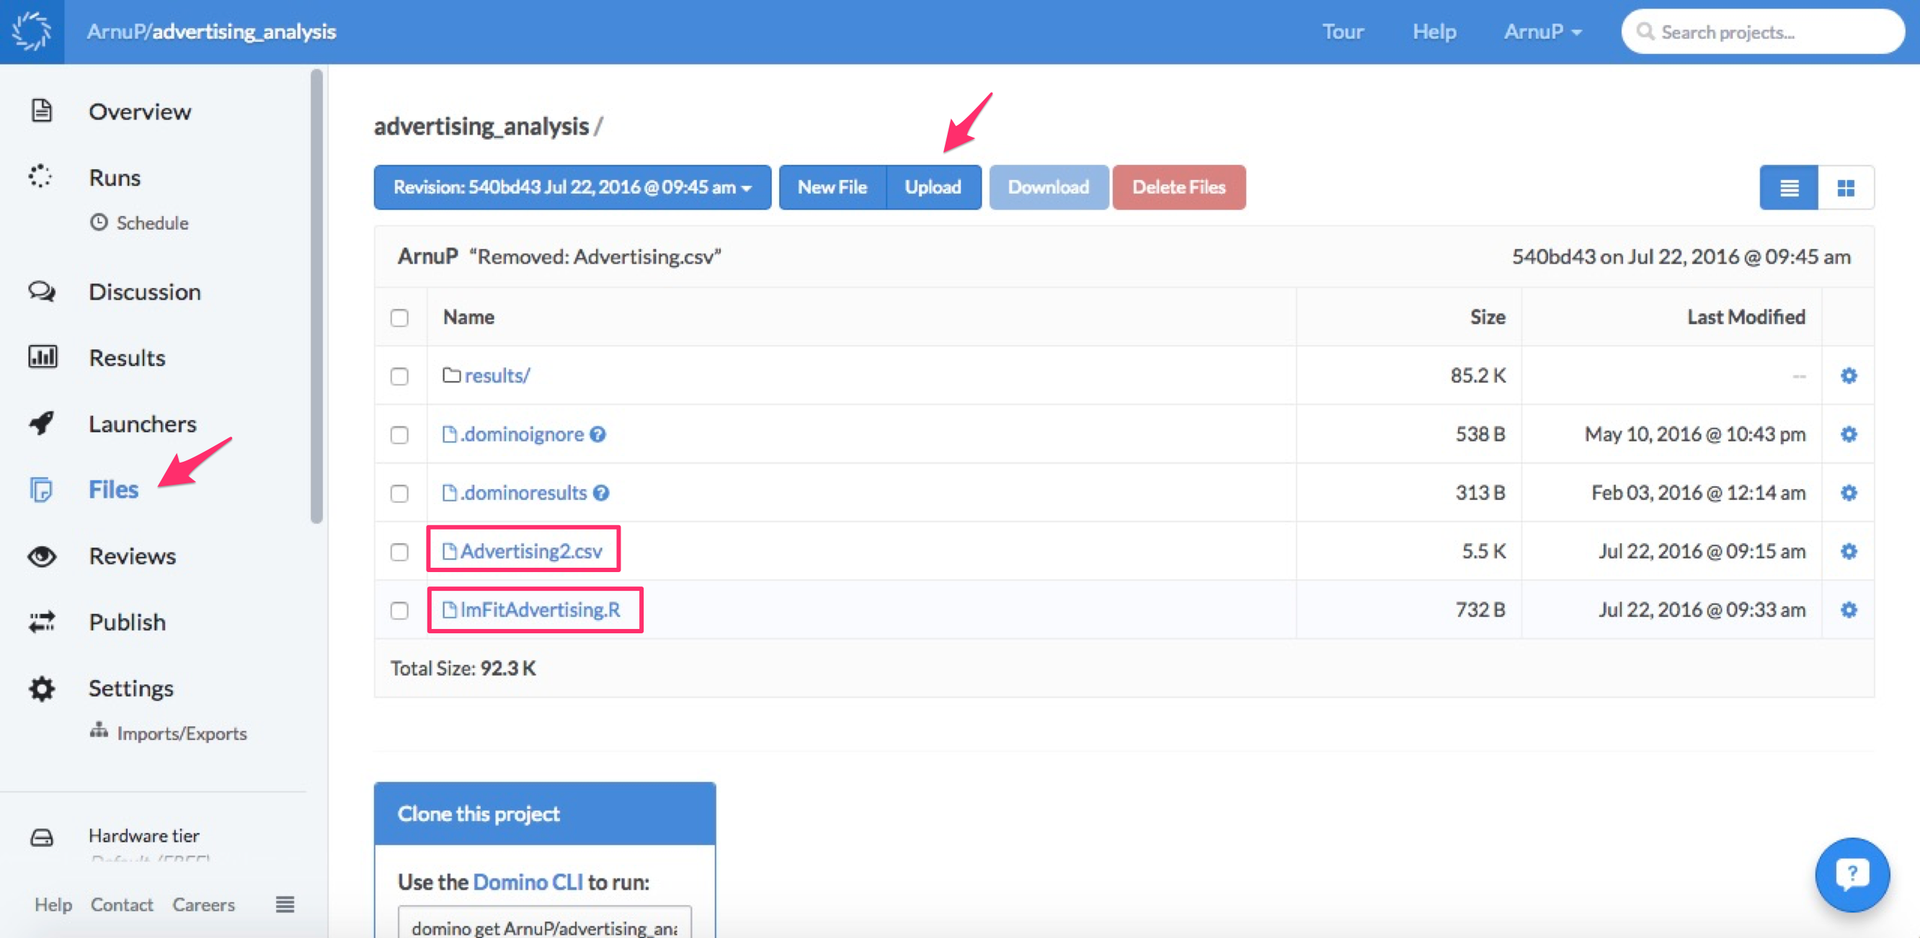
Task: Check the results/ folder checkbox
Action: click(x=400, y=376)
